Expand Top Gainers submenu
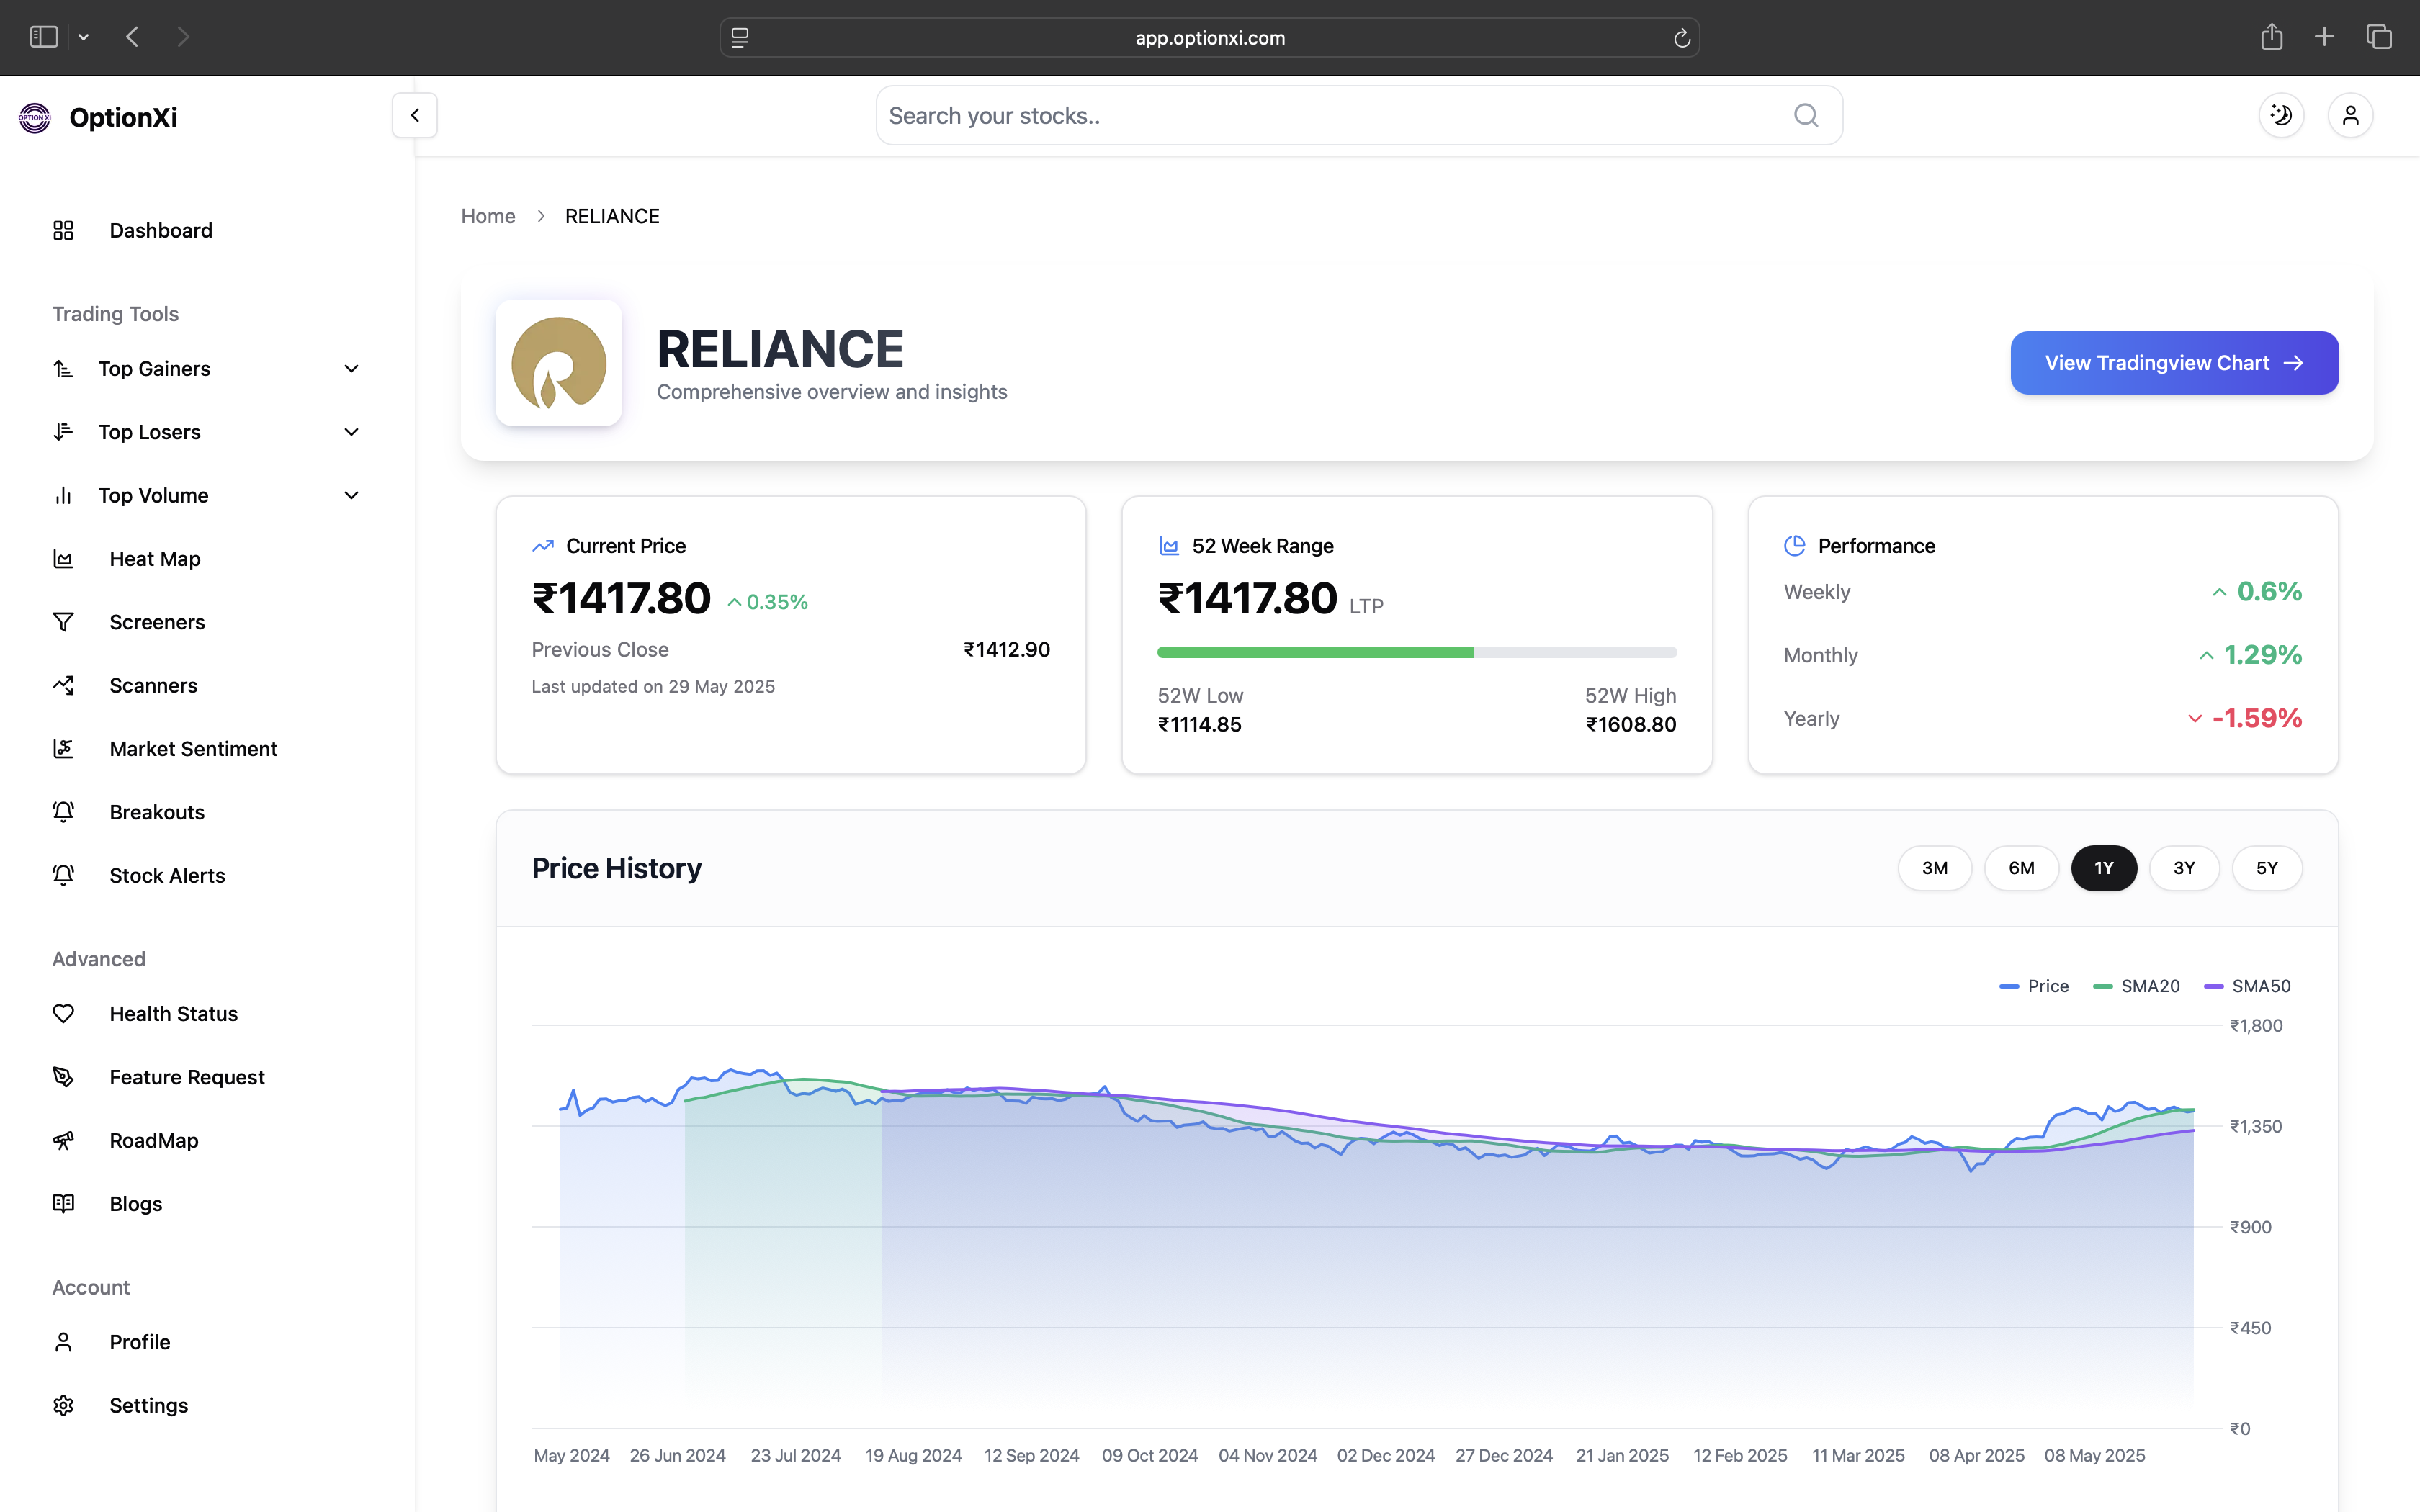 point(351,369)
